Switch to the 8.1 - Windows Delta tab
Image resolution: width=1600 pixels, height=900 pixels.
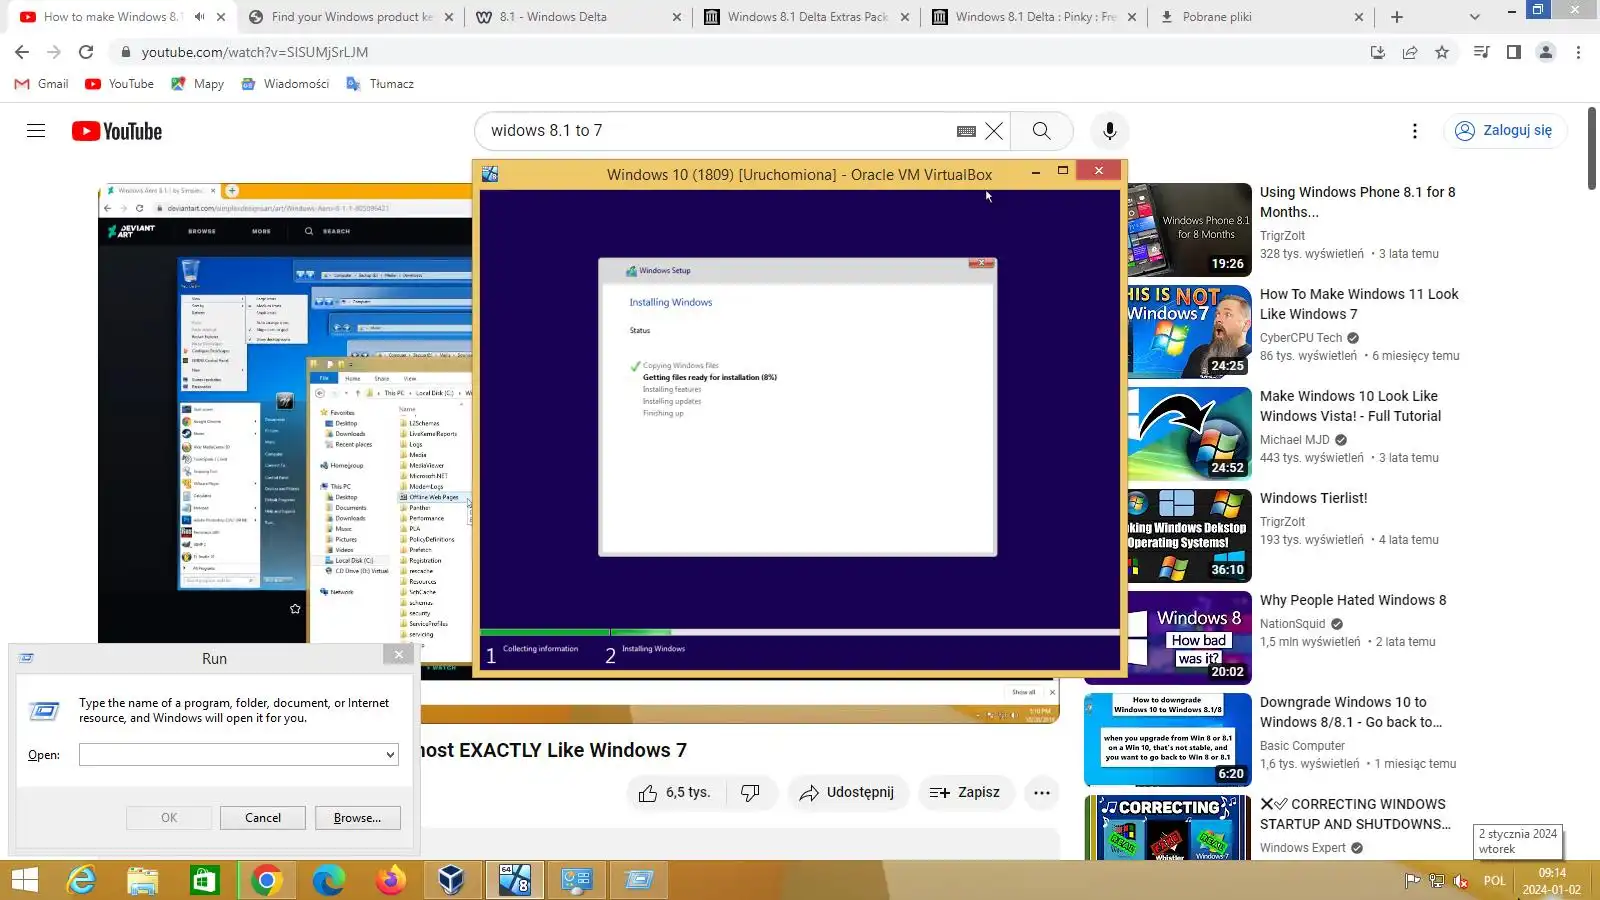tap(578, 17)
